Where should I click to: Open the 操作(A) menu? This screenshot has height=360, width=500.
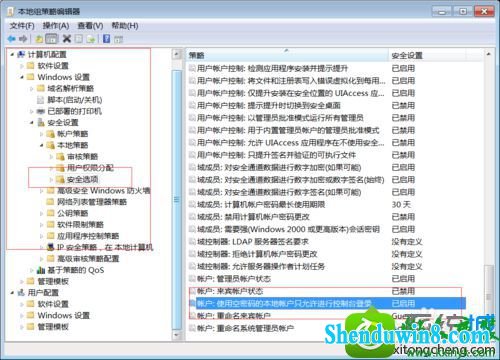pyautogui.click(x=56, y=26)
